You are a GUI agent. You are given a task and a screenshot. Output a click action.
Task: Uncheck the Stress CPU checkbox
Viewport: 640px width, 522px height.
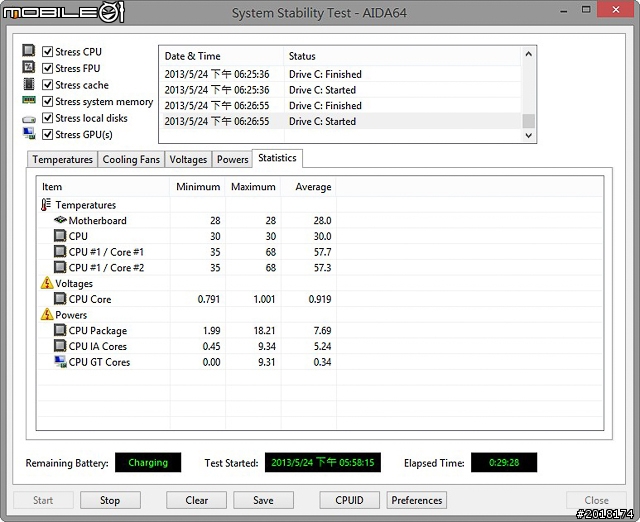point(48,51)
